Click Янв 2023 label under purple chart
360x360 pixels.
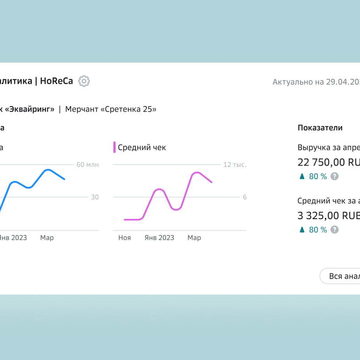159,238
